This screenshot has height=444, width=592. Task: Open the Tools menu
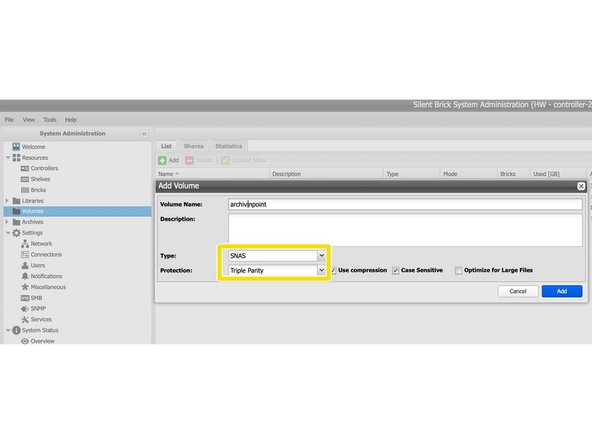coord(49,120)
